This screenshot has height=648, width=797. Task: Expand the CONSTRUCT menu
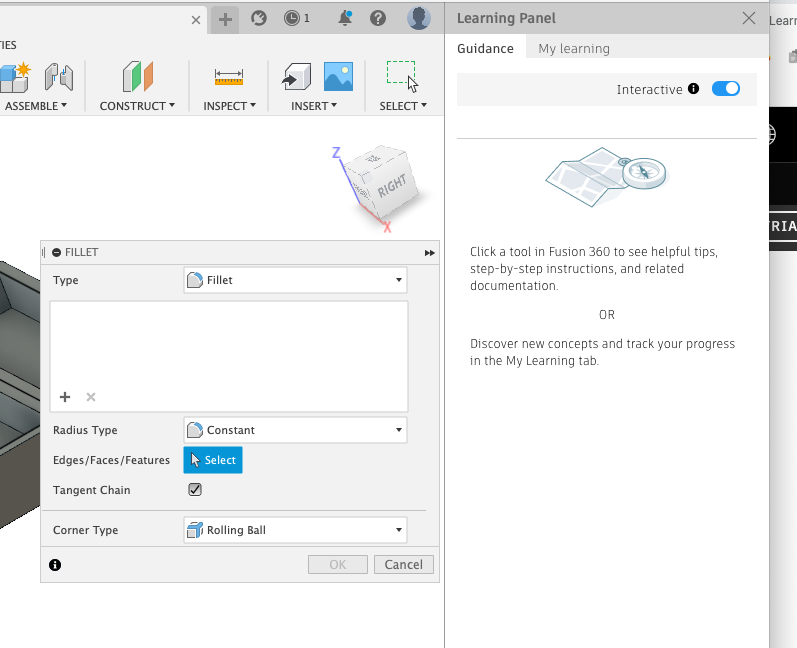point(137,106)
